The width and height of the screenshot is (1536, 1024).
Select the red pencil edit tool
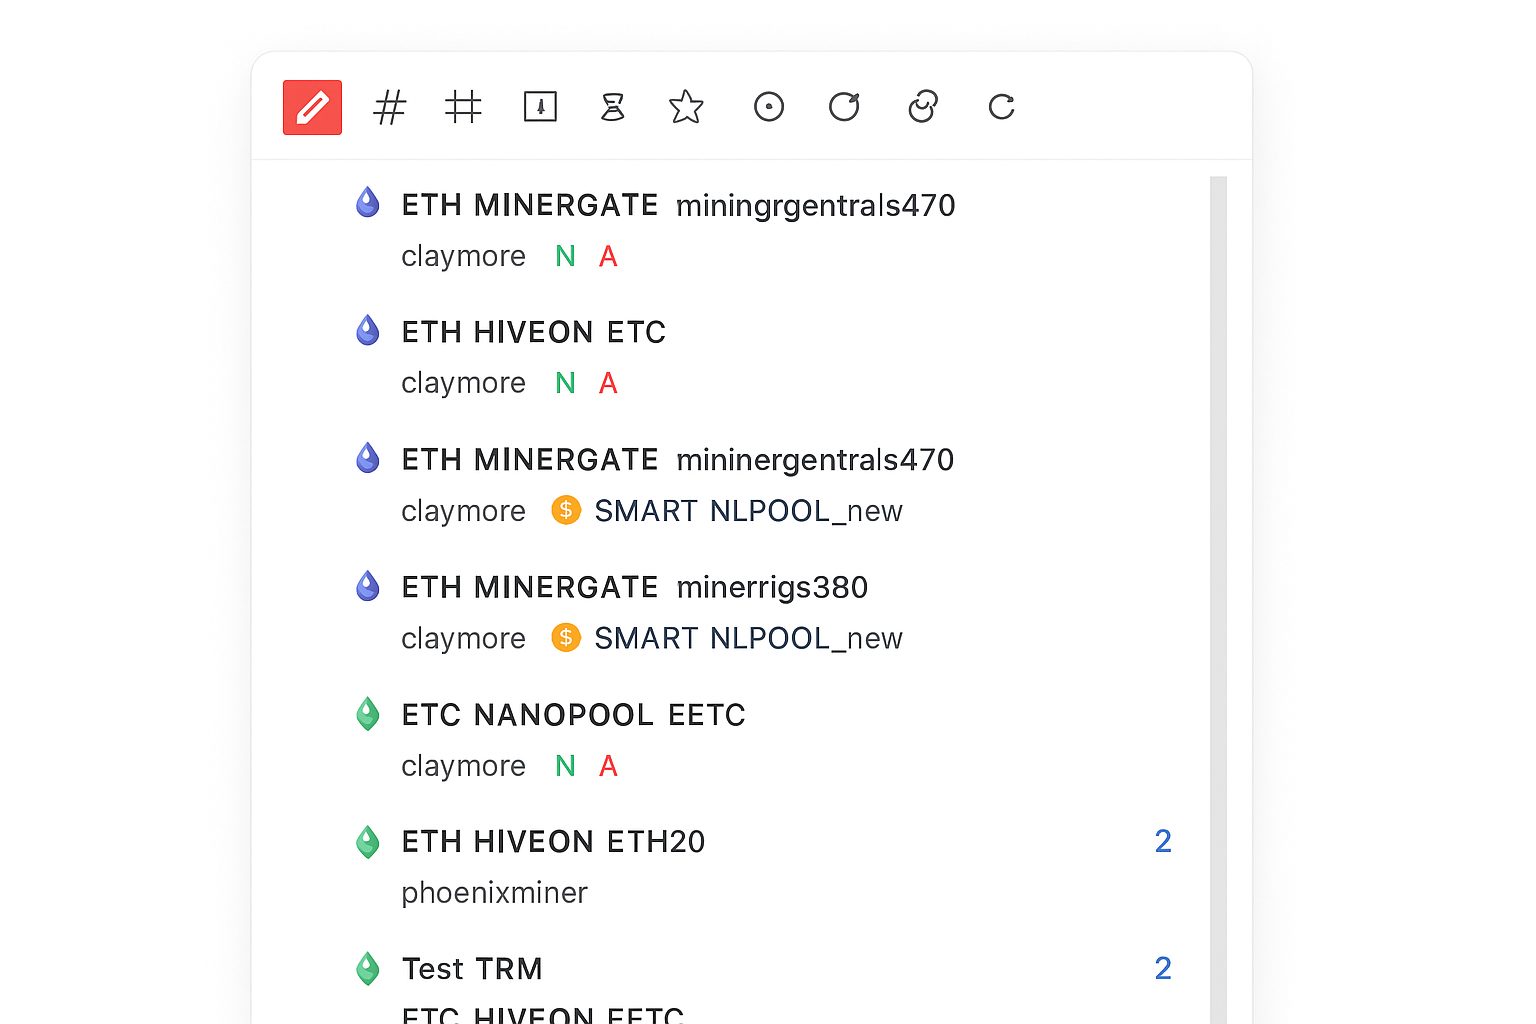pos(311,107)
